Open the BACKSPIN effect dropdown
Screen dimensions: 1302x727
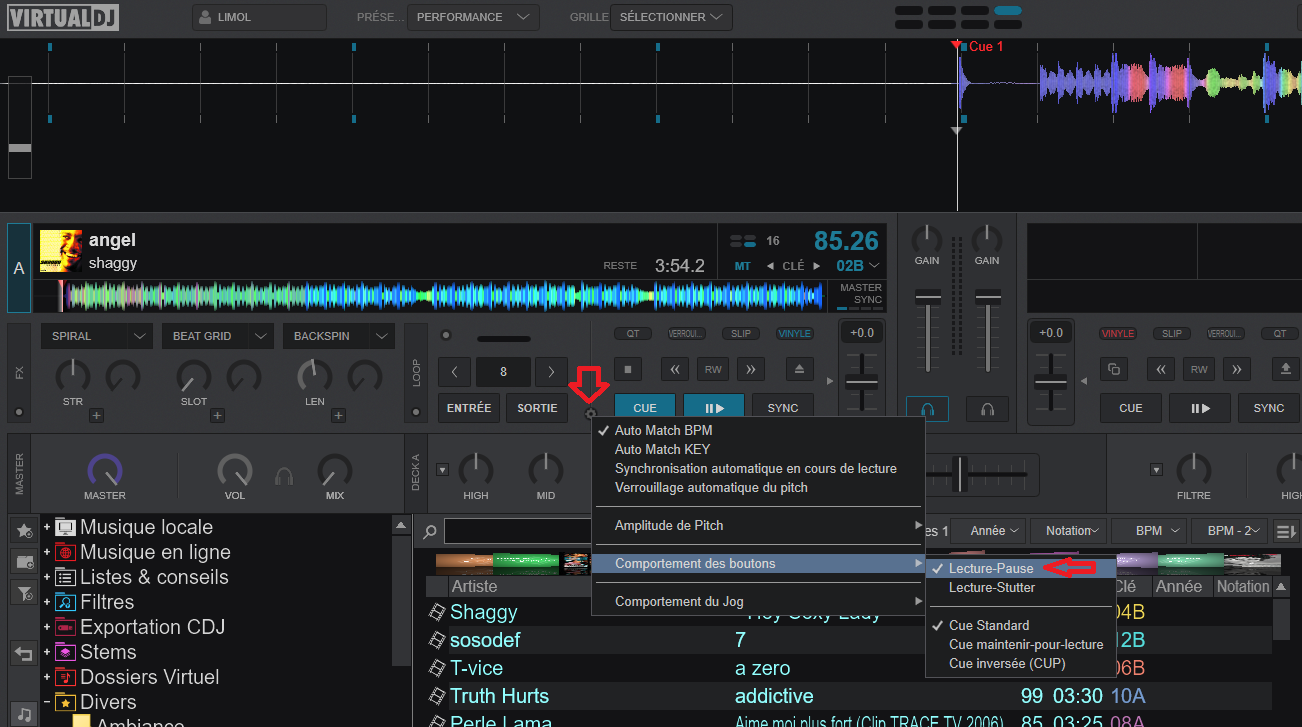click(x=339, y=336)
